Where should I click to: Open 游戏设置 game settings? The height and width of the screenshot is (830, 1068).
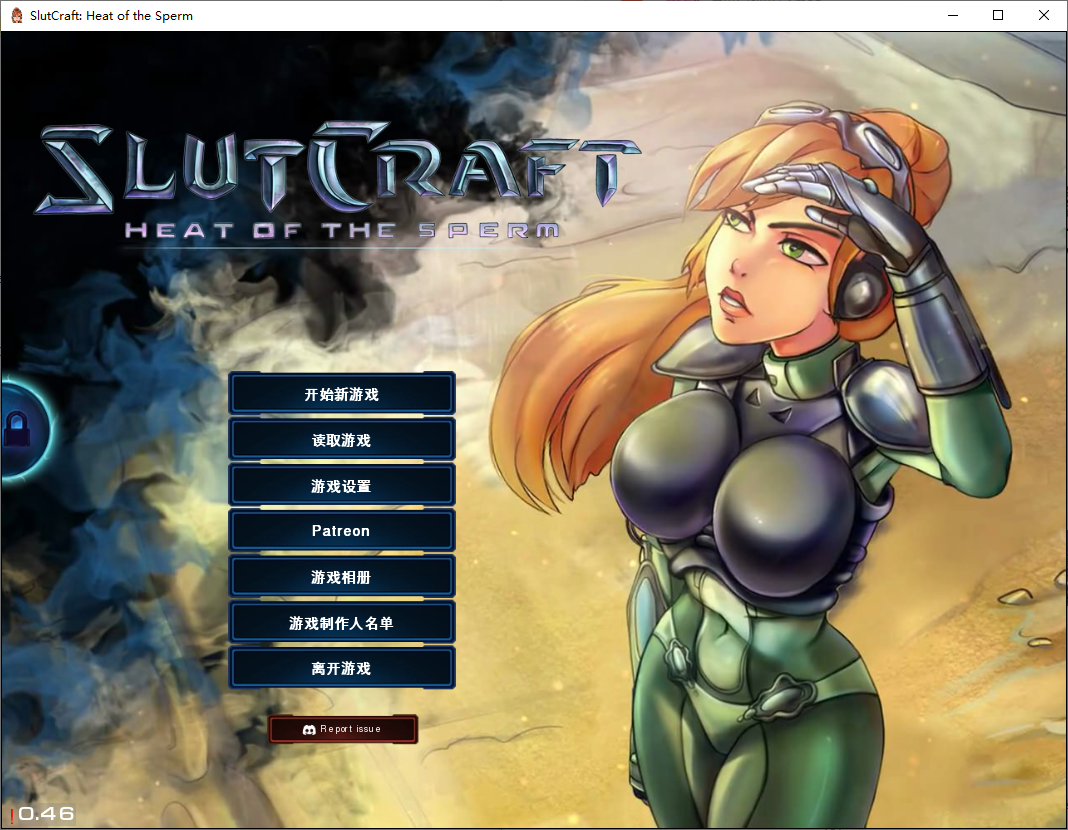[x=342, y=486]
